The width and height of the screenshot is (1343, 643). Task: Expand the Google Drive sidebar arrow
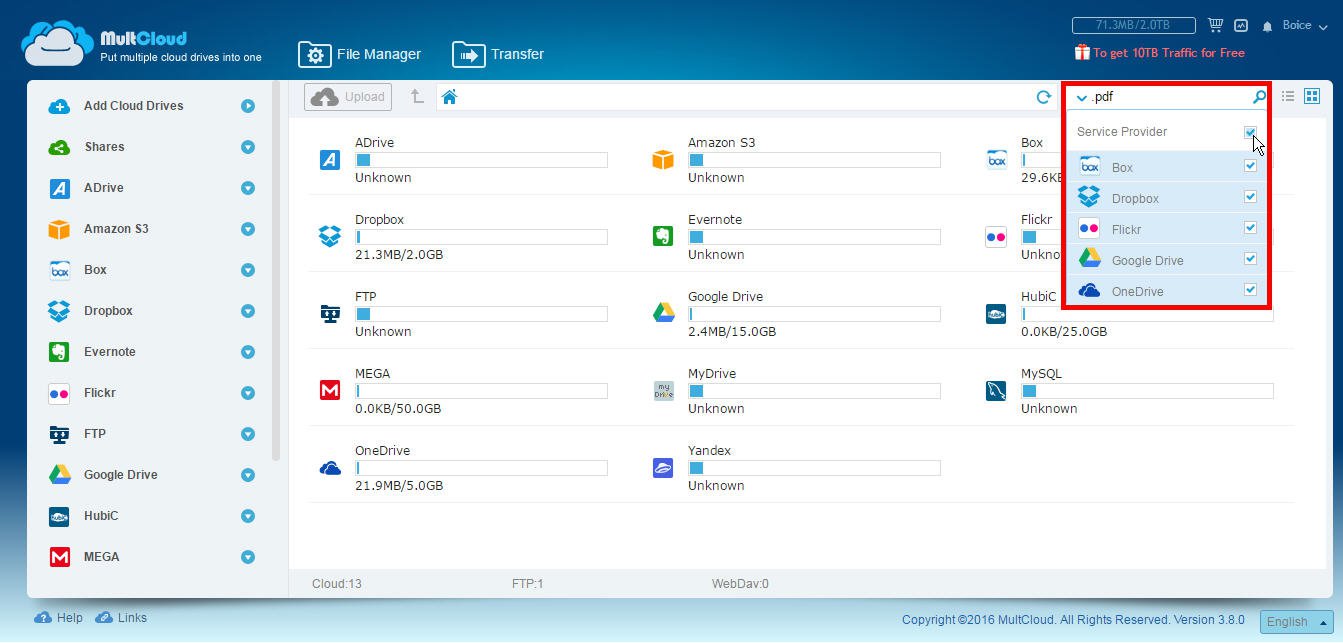click(x=247, y=475)
